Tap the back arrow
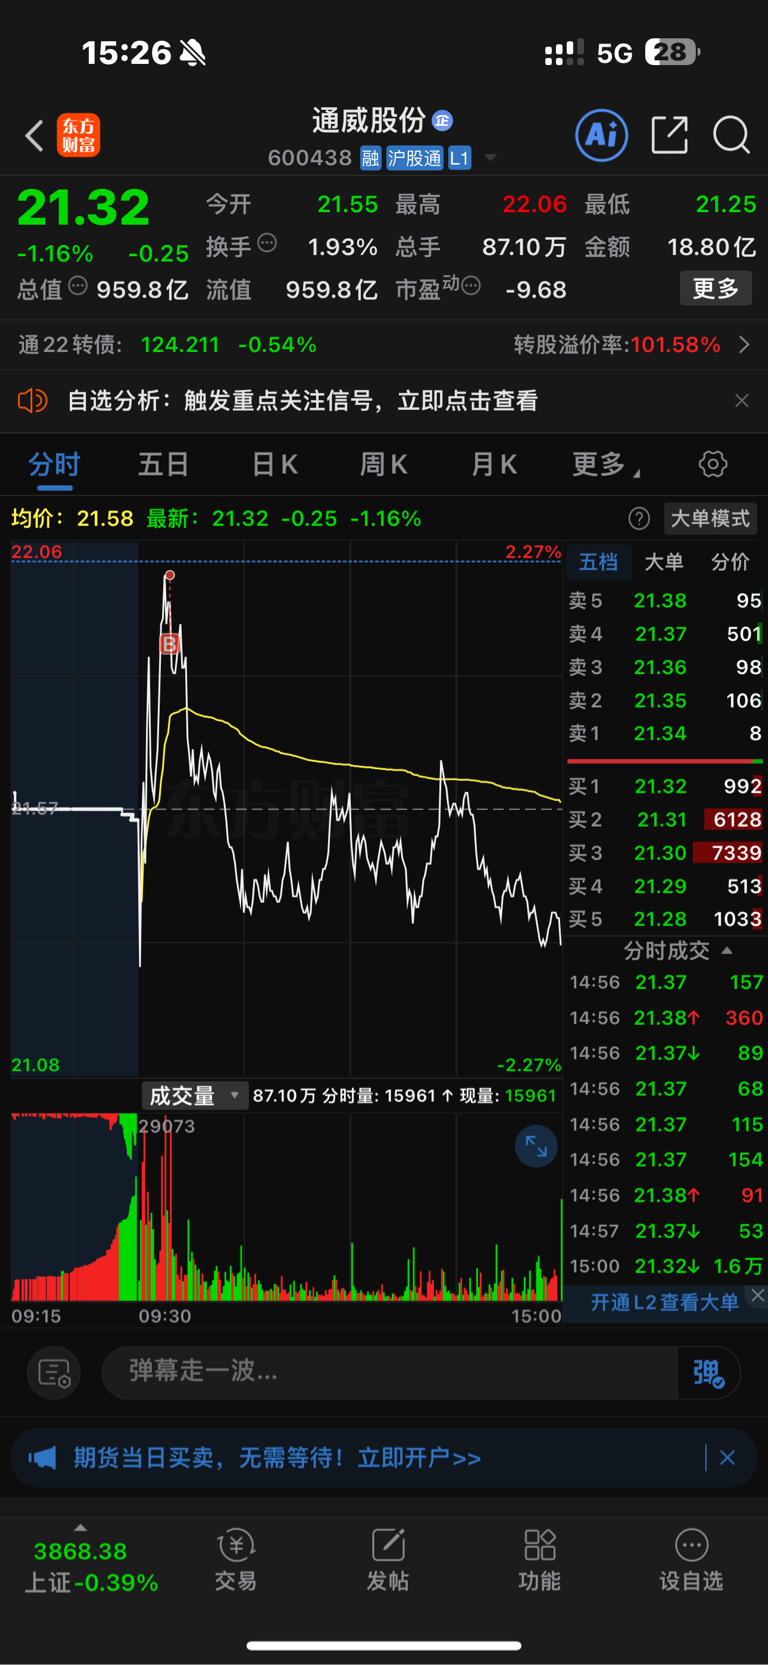This screenshot has width=768, height=1665. coord(34,135)
